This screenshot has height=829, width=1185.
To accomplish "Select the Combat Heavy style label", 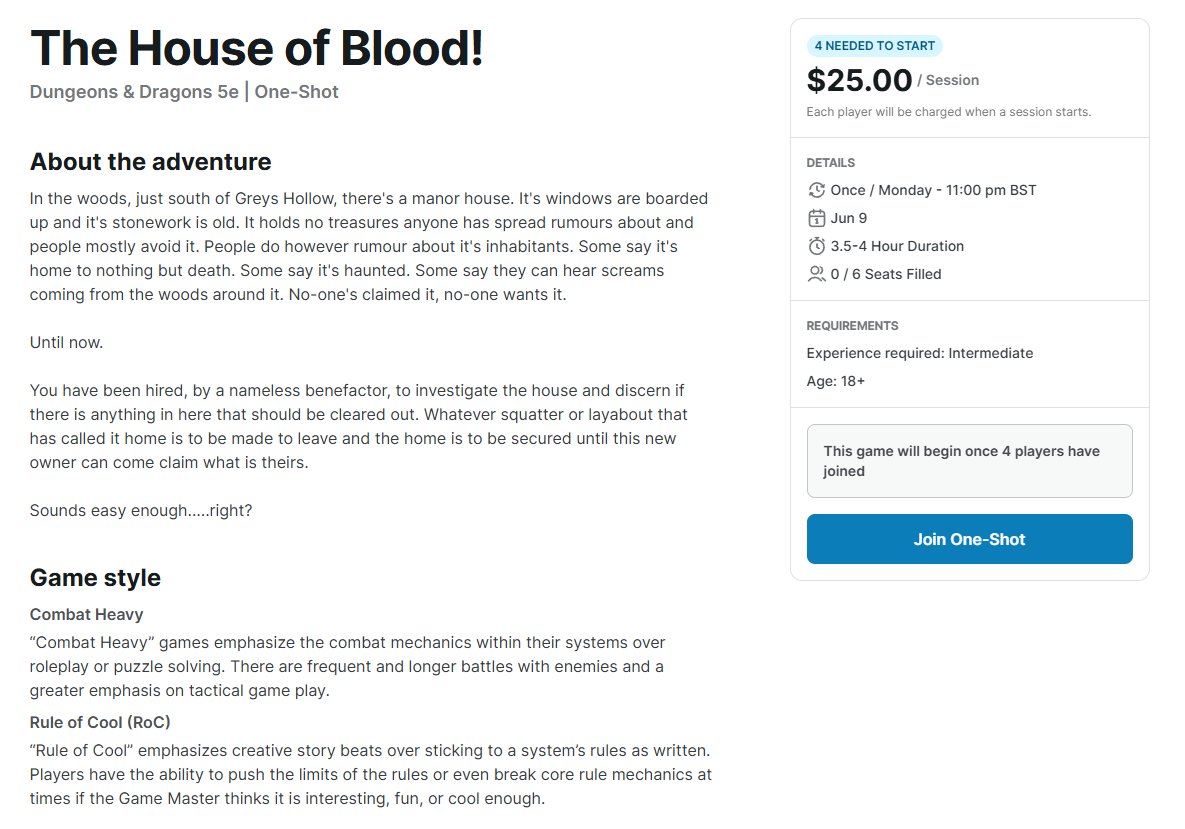I will [86, 614].
